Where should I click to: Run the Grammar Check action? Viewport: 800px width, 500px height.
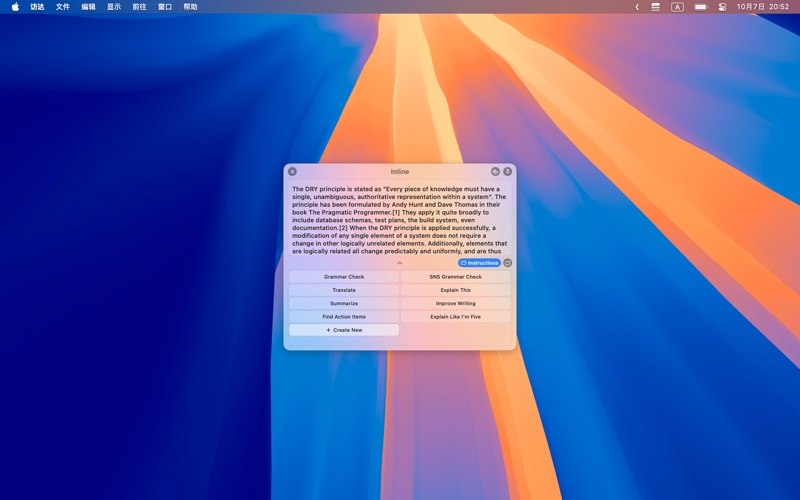(x=344, y=277)
